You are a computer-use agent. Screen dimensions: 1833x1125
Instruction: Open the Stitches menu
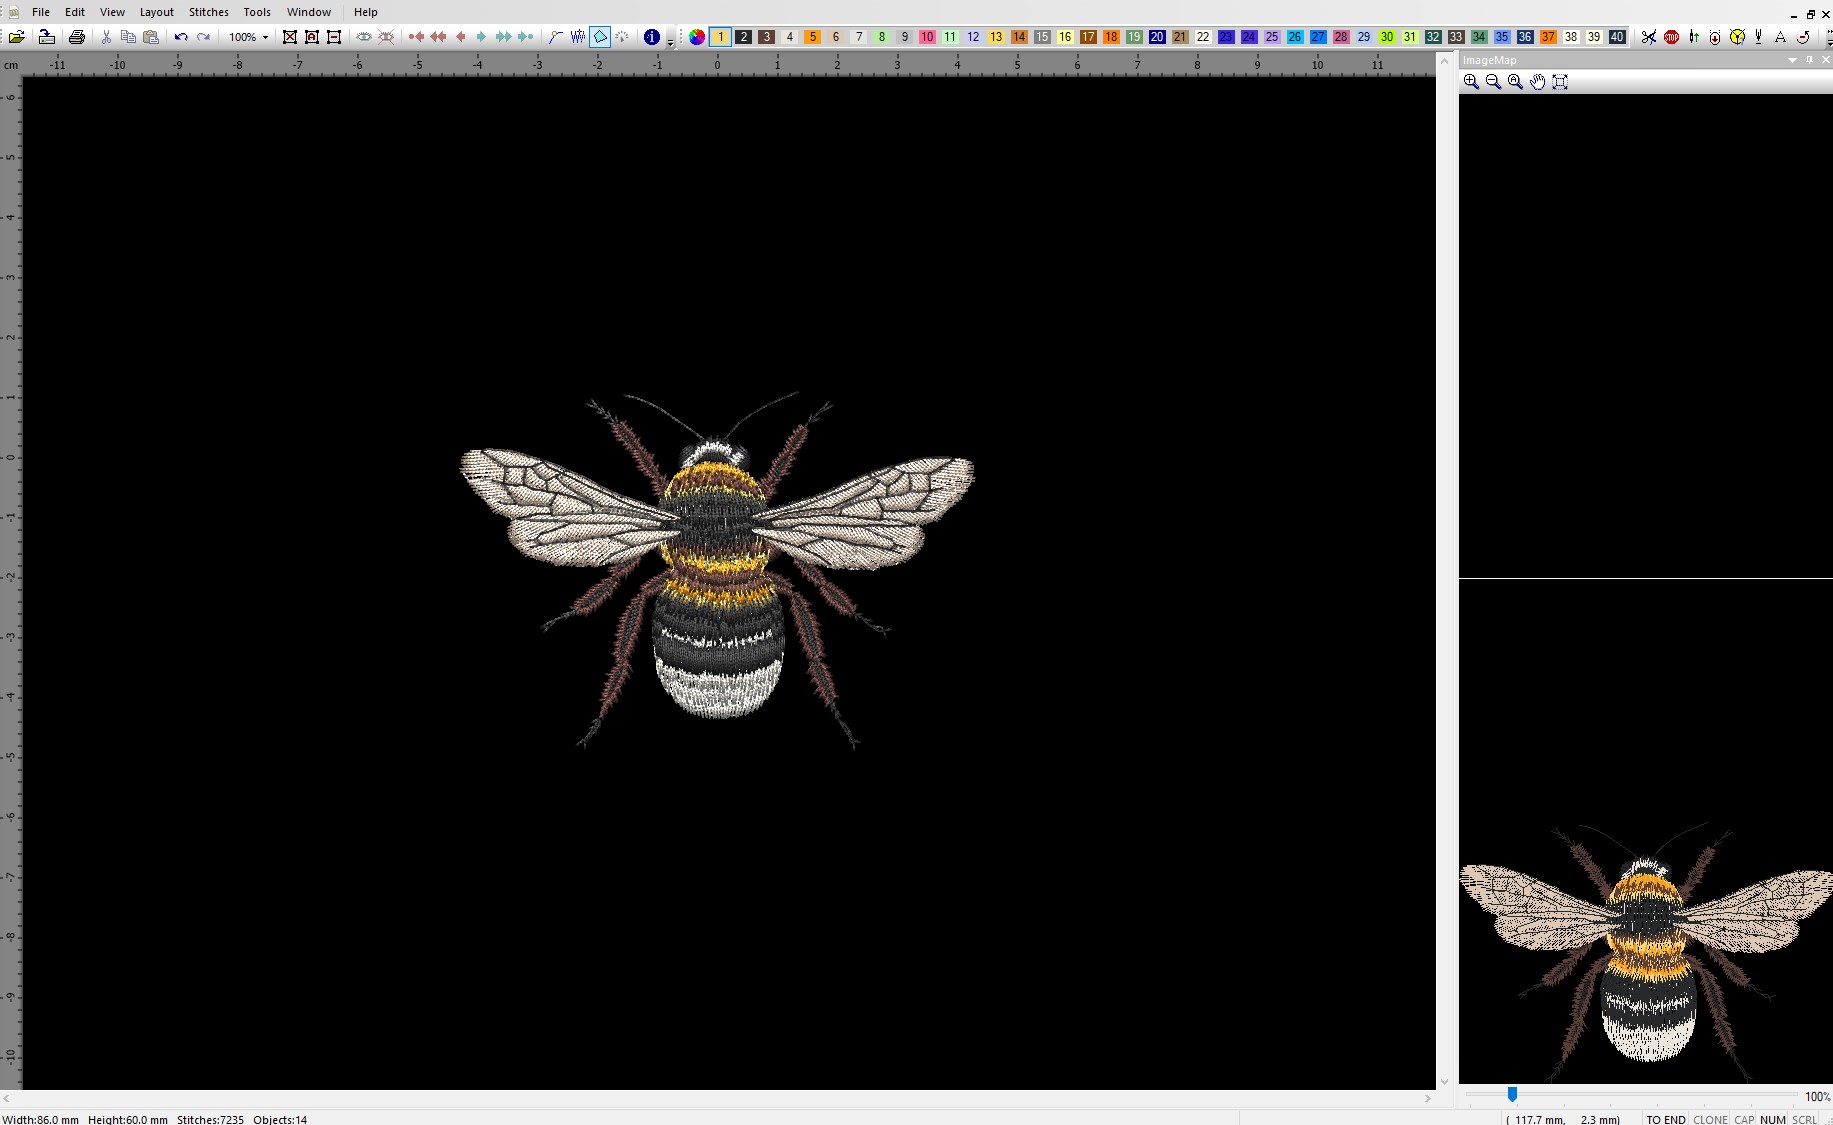click(x=208, y=12)
